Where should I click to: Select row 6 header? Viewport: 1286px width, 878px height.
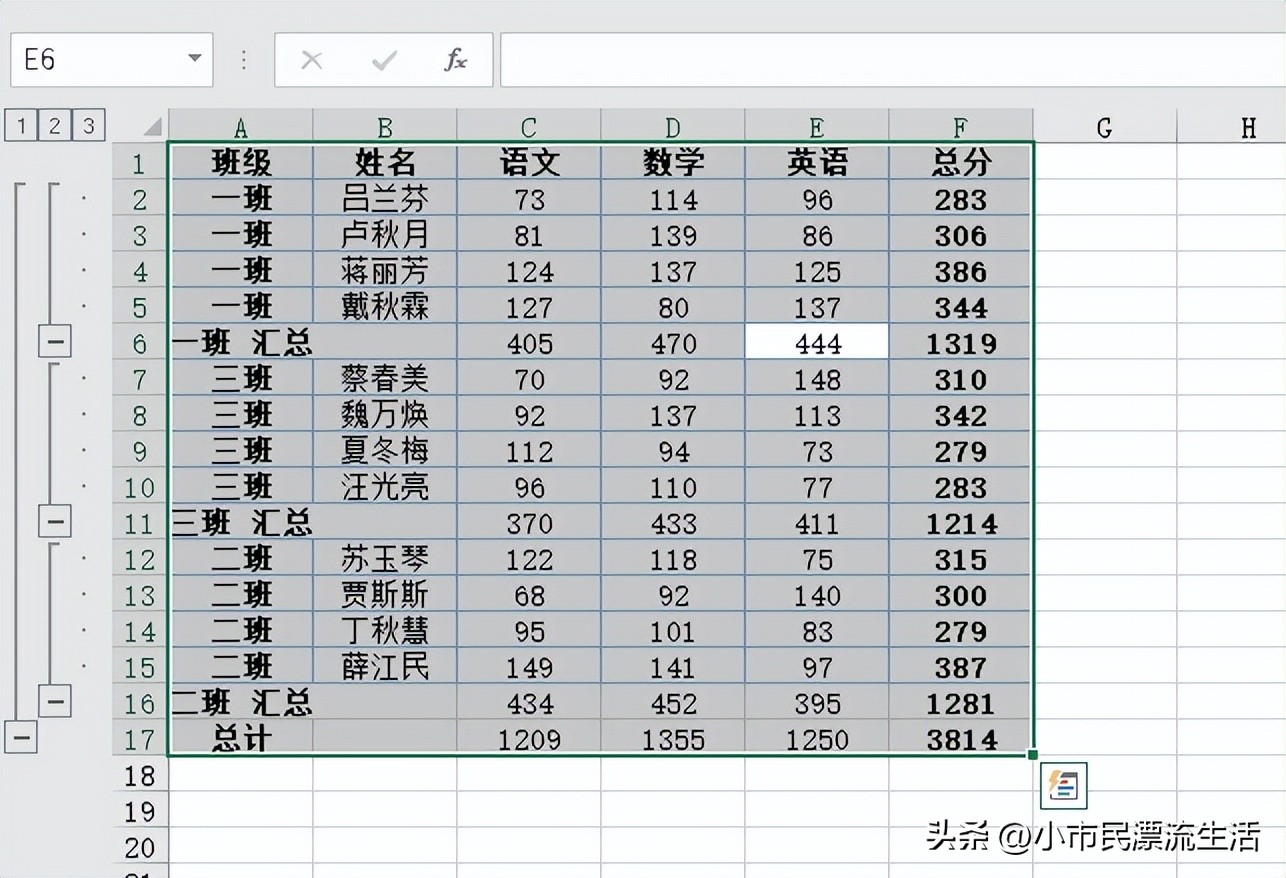[140, 343]
